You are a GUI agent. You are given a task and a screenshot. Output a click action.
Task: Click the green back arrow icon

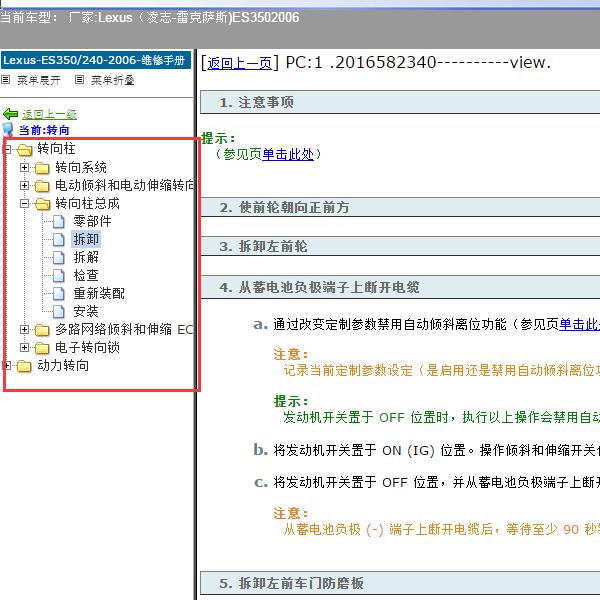(10, 114)
